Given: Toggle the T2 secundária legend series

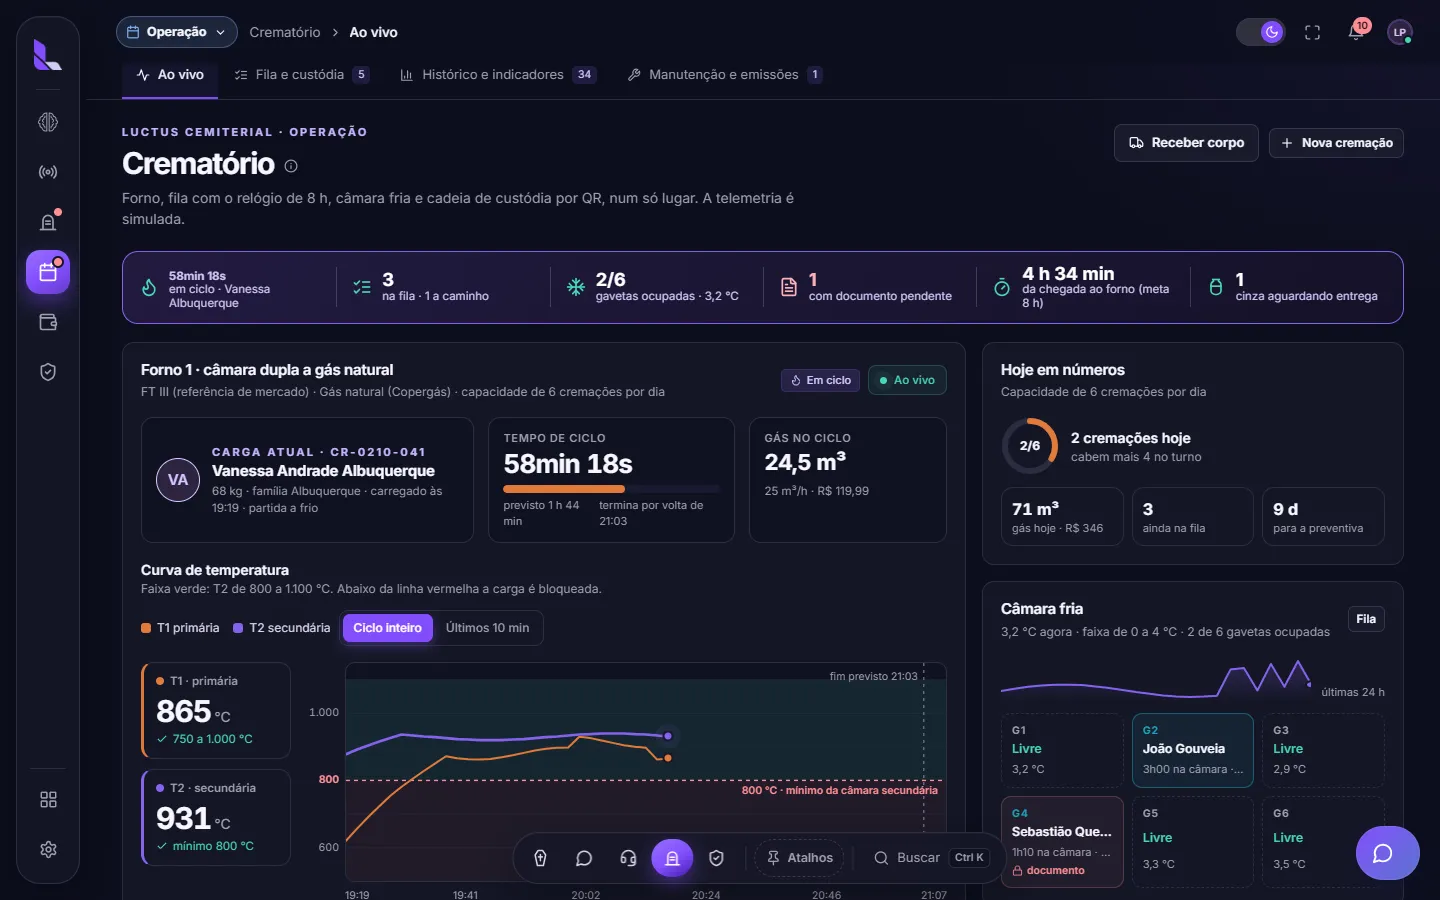Looking at the screenshot, I should 282,628.
